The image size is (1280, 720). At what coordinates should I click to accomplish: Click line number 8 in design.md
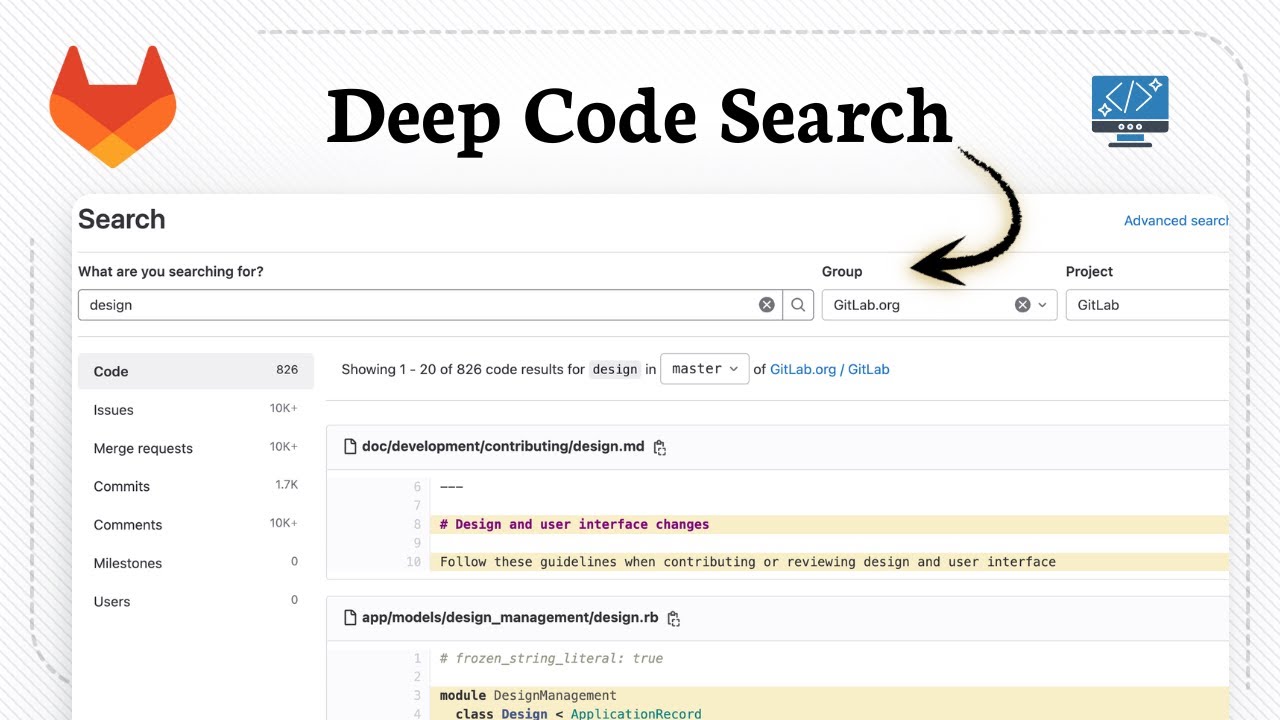tap(417, 524)
